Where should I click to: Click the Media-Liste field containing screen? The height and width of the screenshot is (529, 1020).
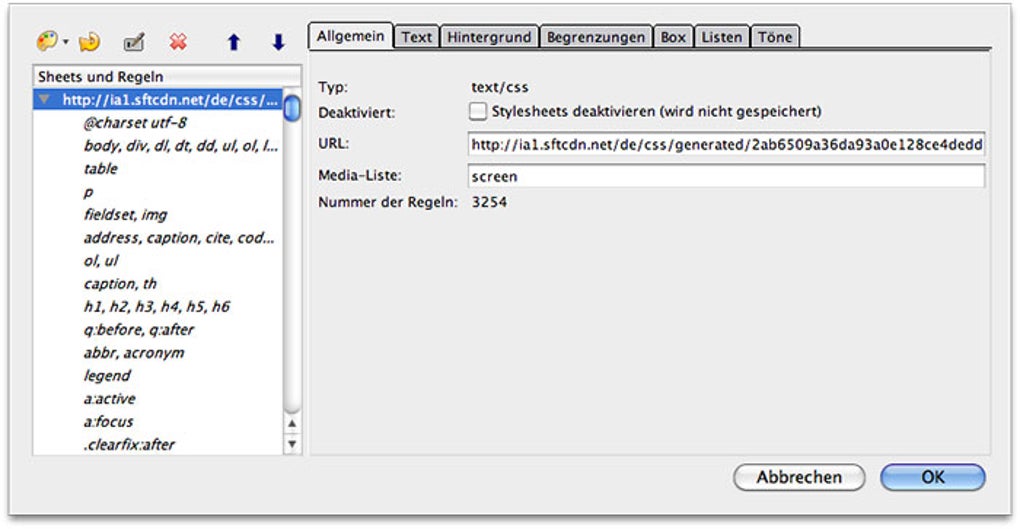point(726,176)
